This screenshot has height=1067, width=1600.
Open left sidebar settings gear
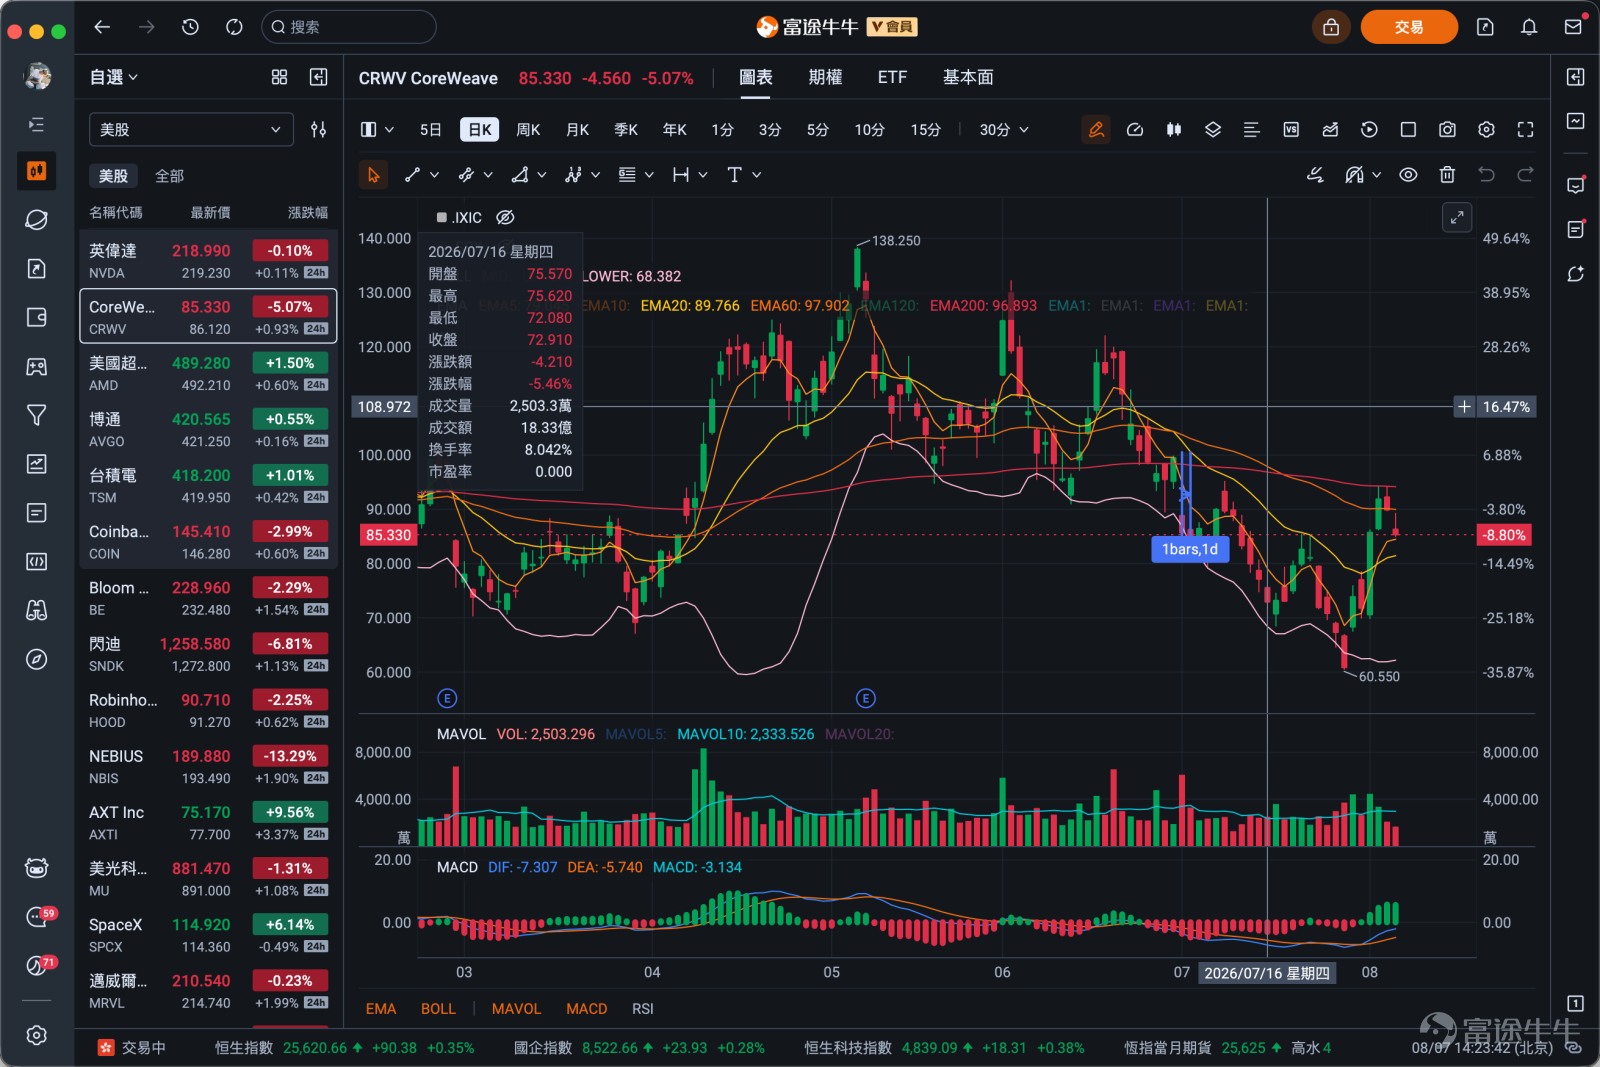click(37, 1035)
